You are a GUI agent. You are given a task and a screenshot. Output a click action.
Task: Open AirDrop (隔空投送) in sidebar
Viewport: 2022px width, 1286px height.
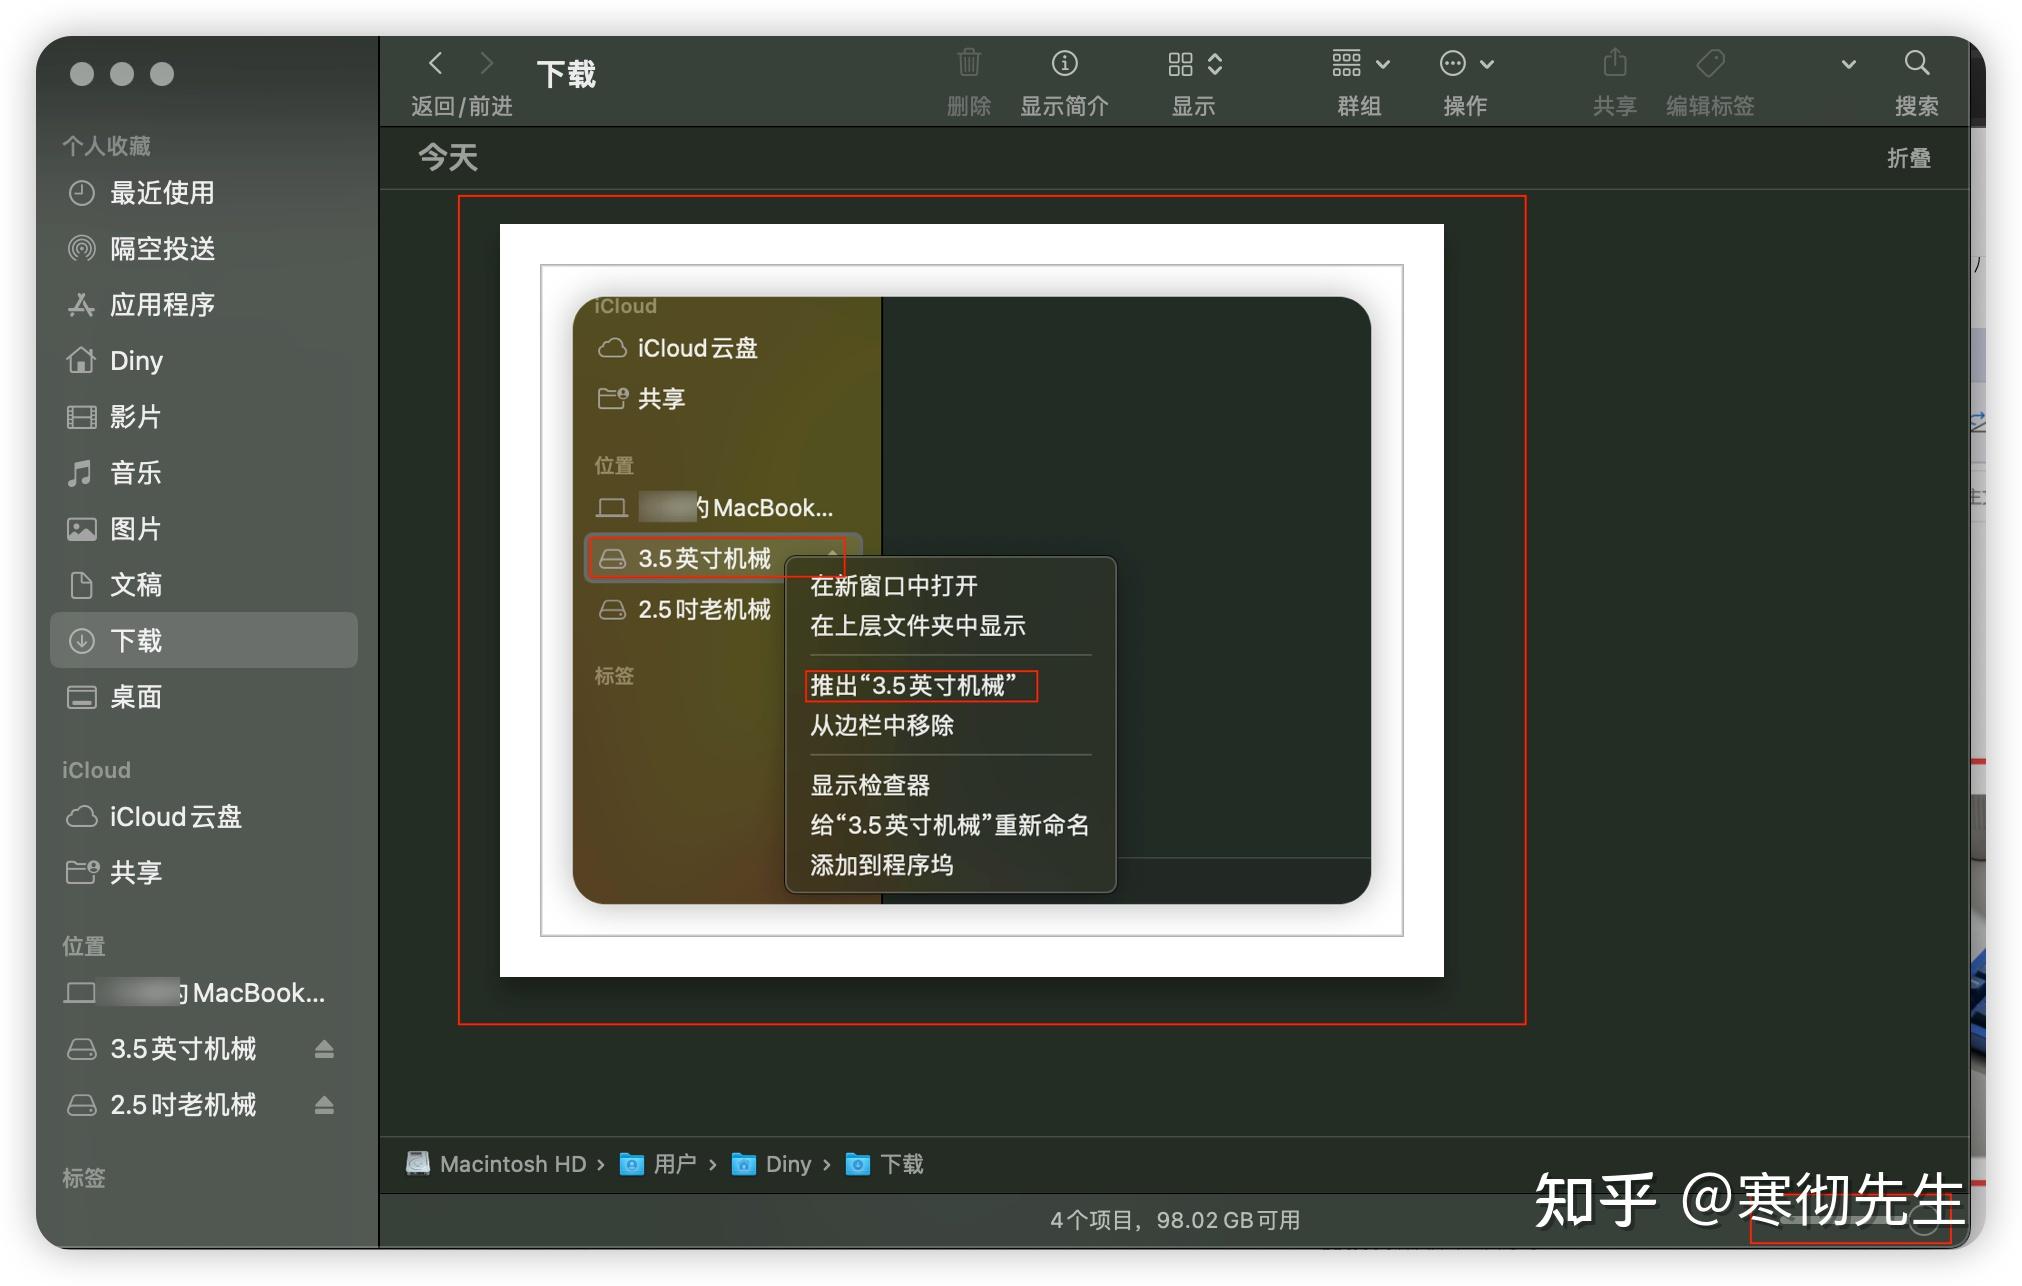click(x=161, y=249)
